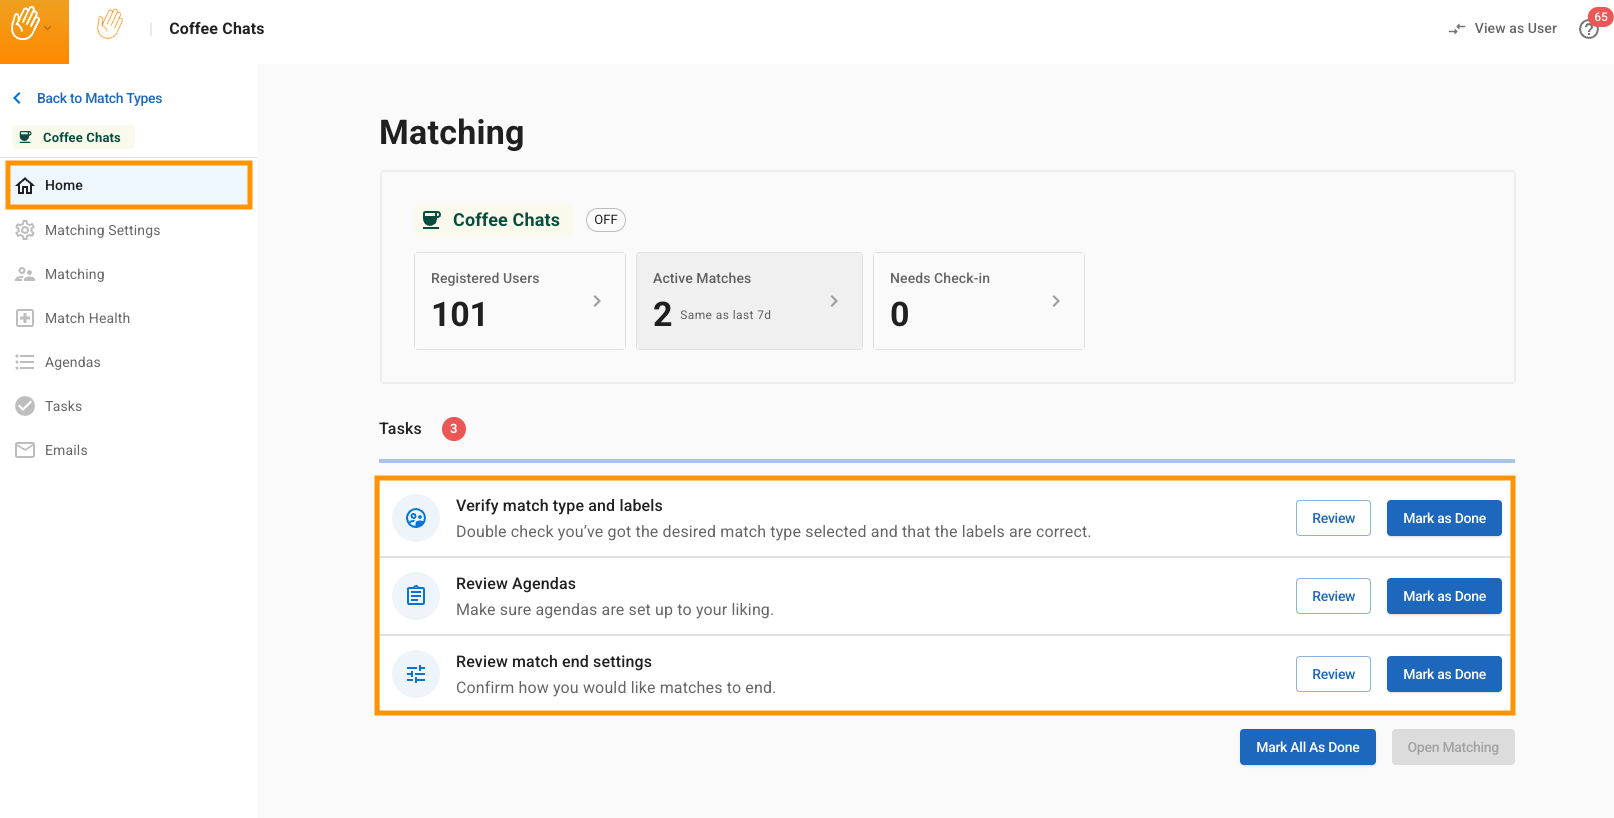
Task: Go to Matching in the sidebar
Action: pos(74,274)
